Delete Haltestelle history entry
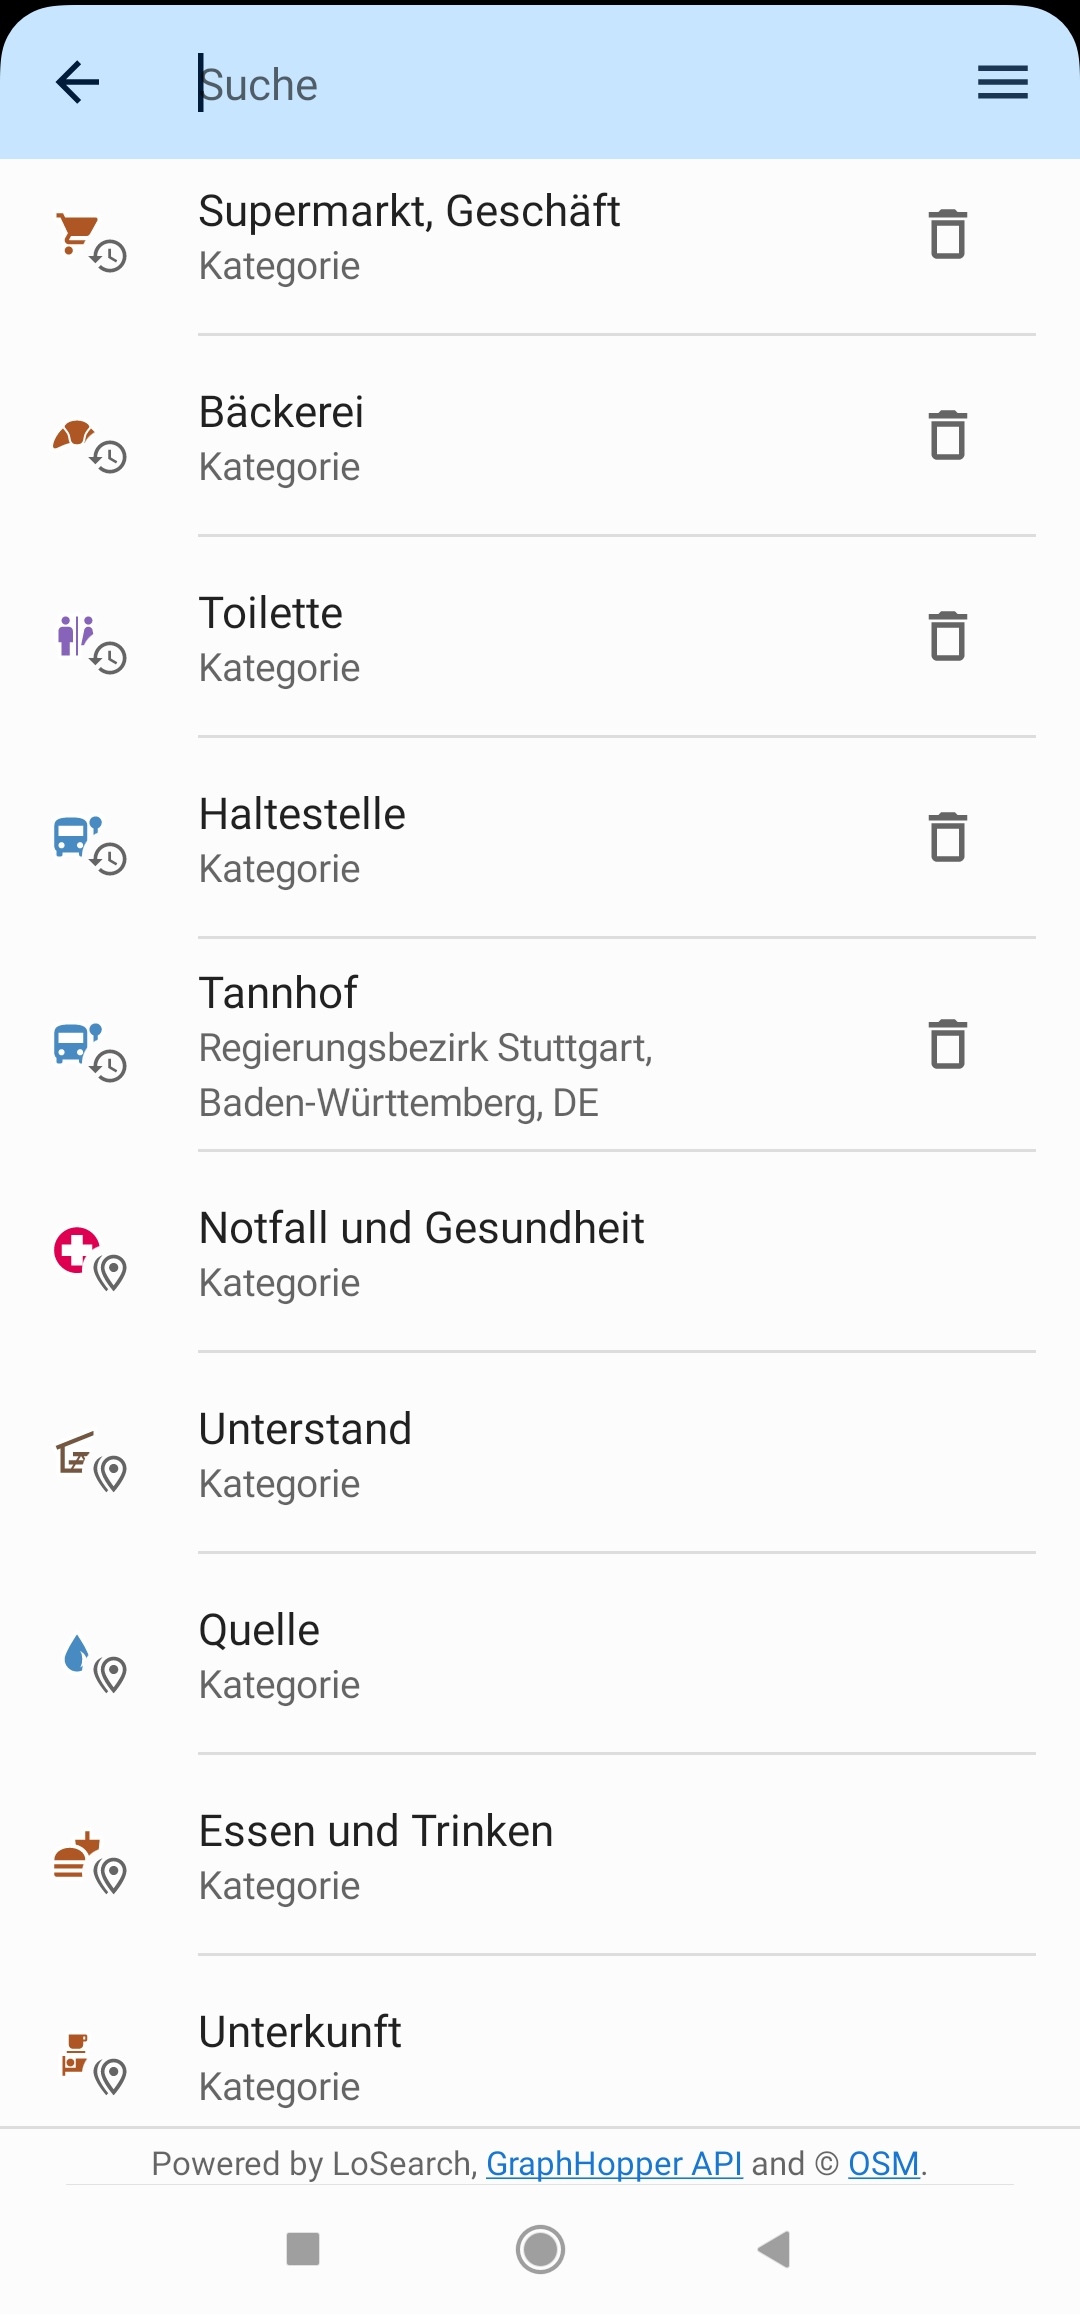 [x=947, y=838]
